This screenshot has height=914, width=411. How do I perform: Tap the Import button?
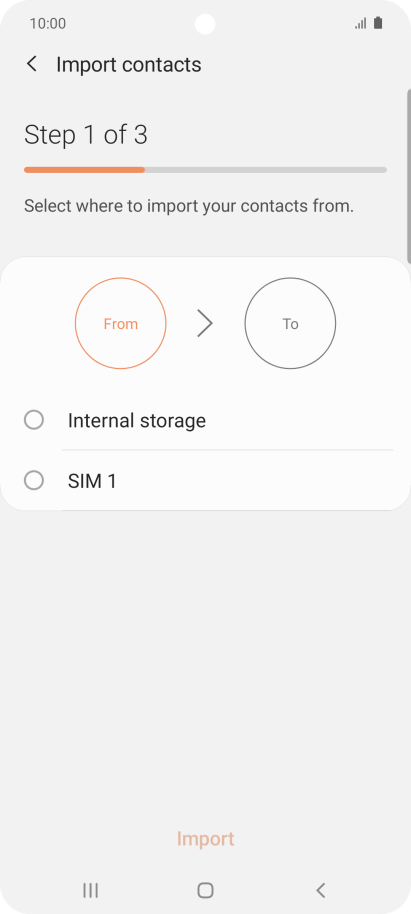pyautogui.click(x=205, y=839)
